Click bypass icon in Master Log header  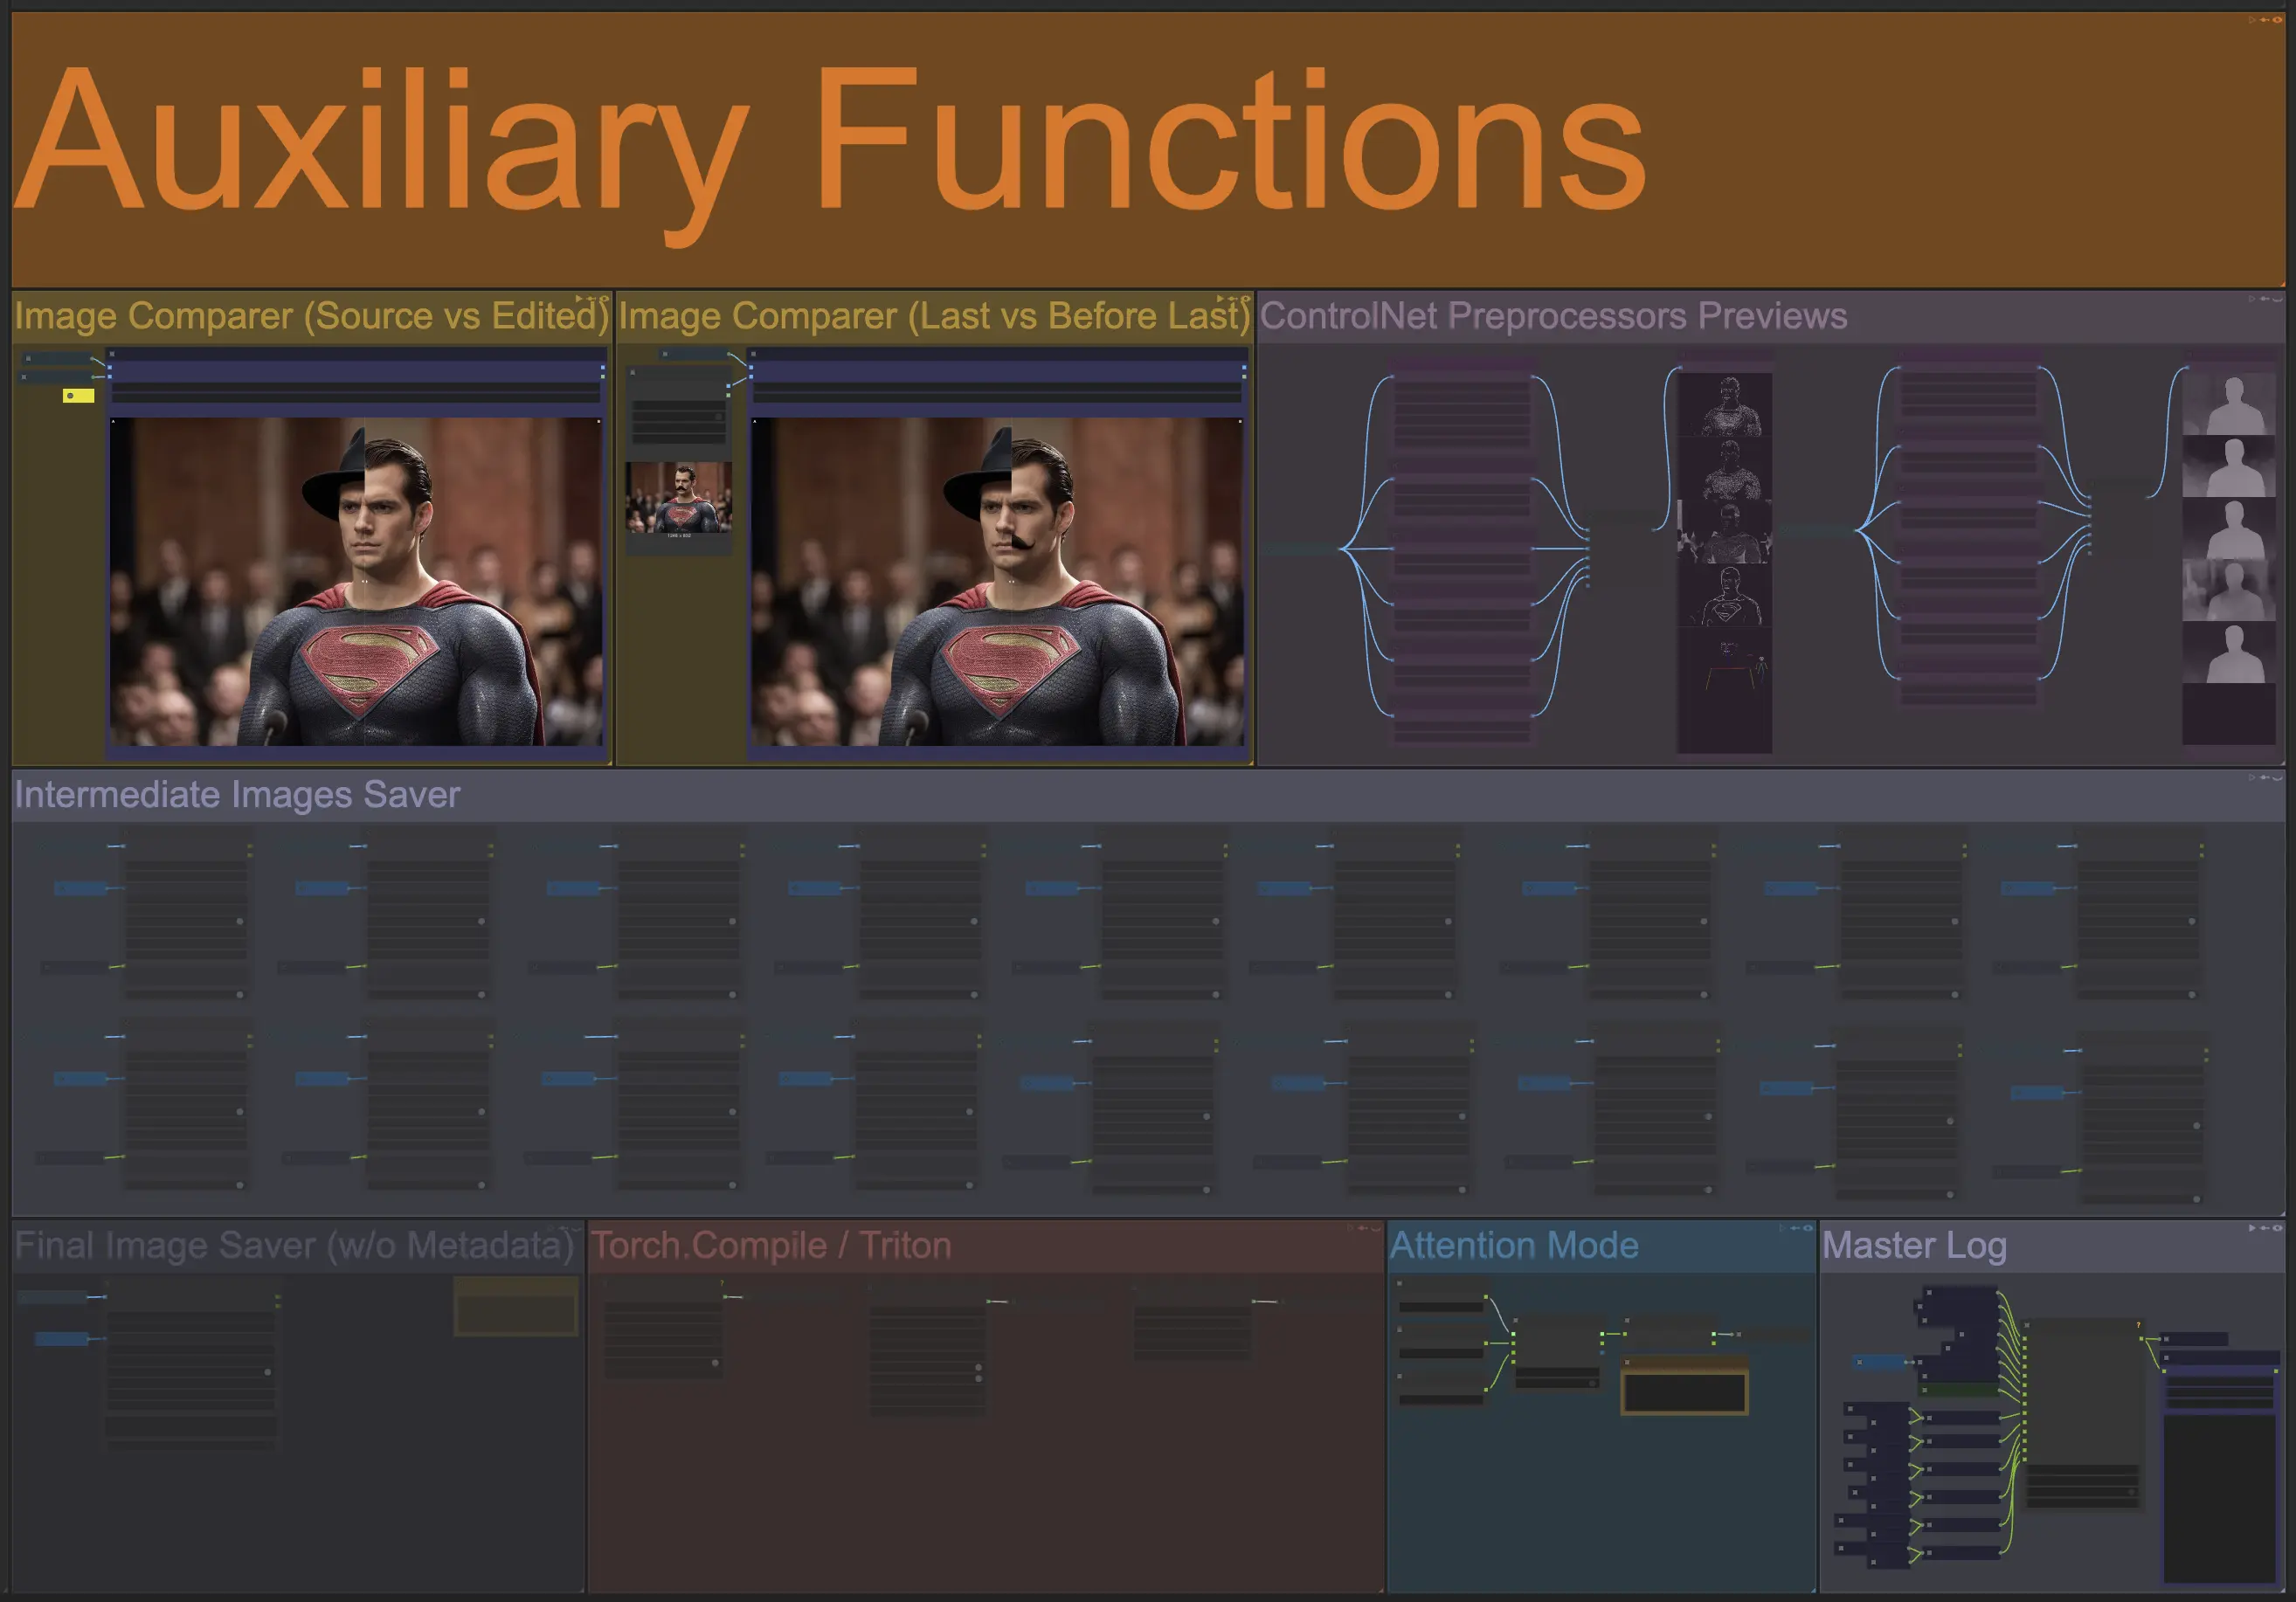point(2265,1228)
